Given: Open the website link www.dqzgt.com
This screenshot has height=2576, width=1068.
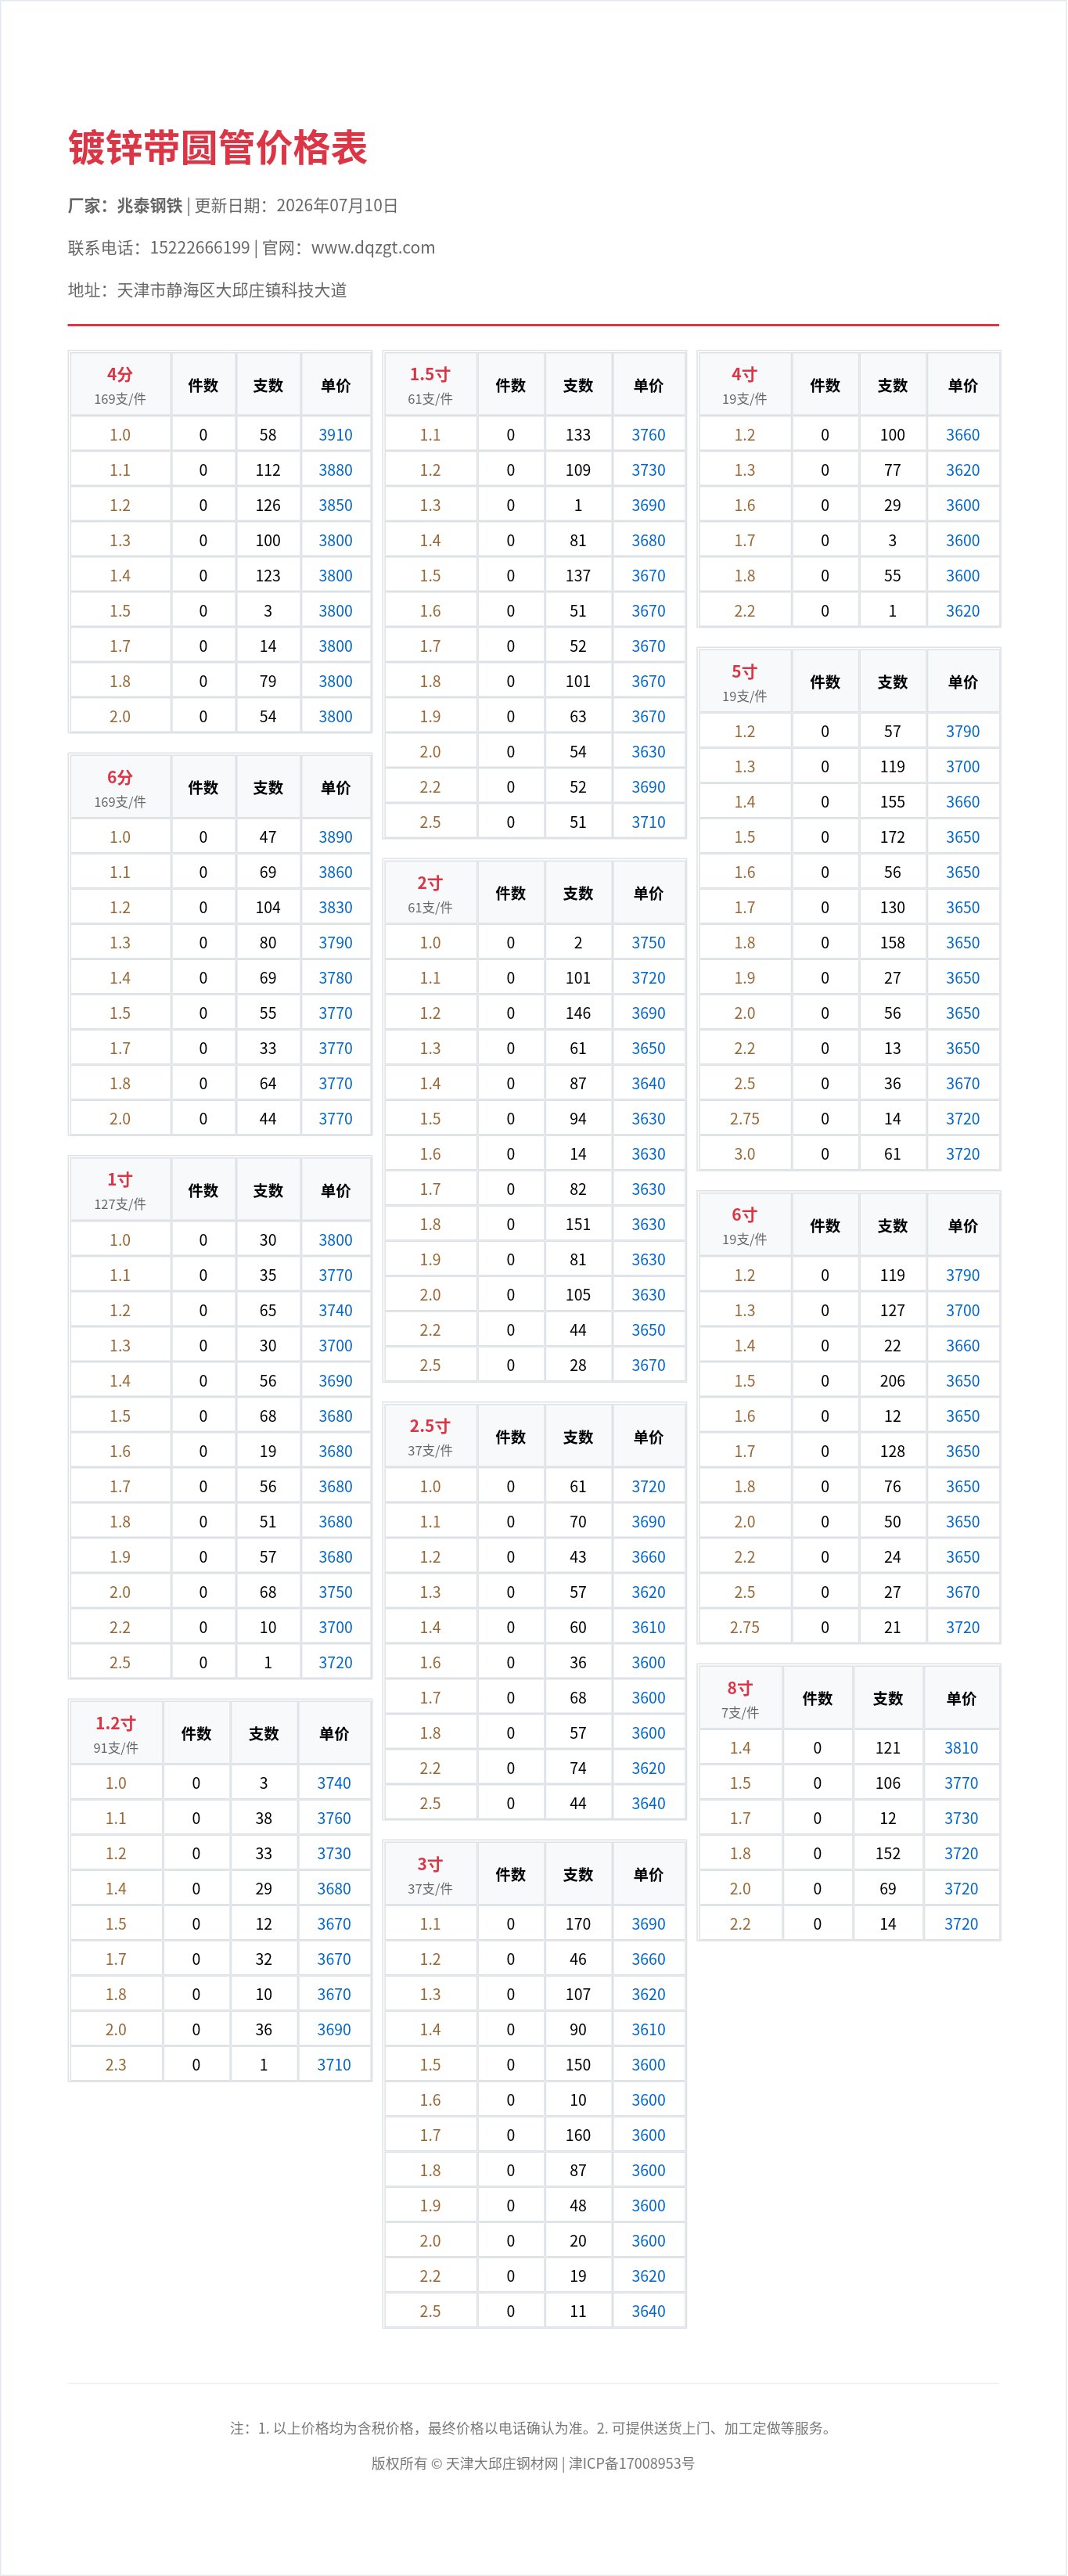Looking at the screenshot, I should (x=373, y=248).
